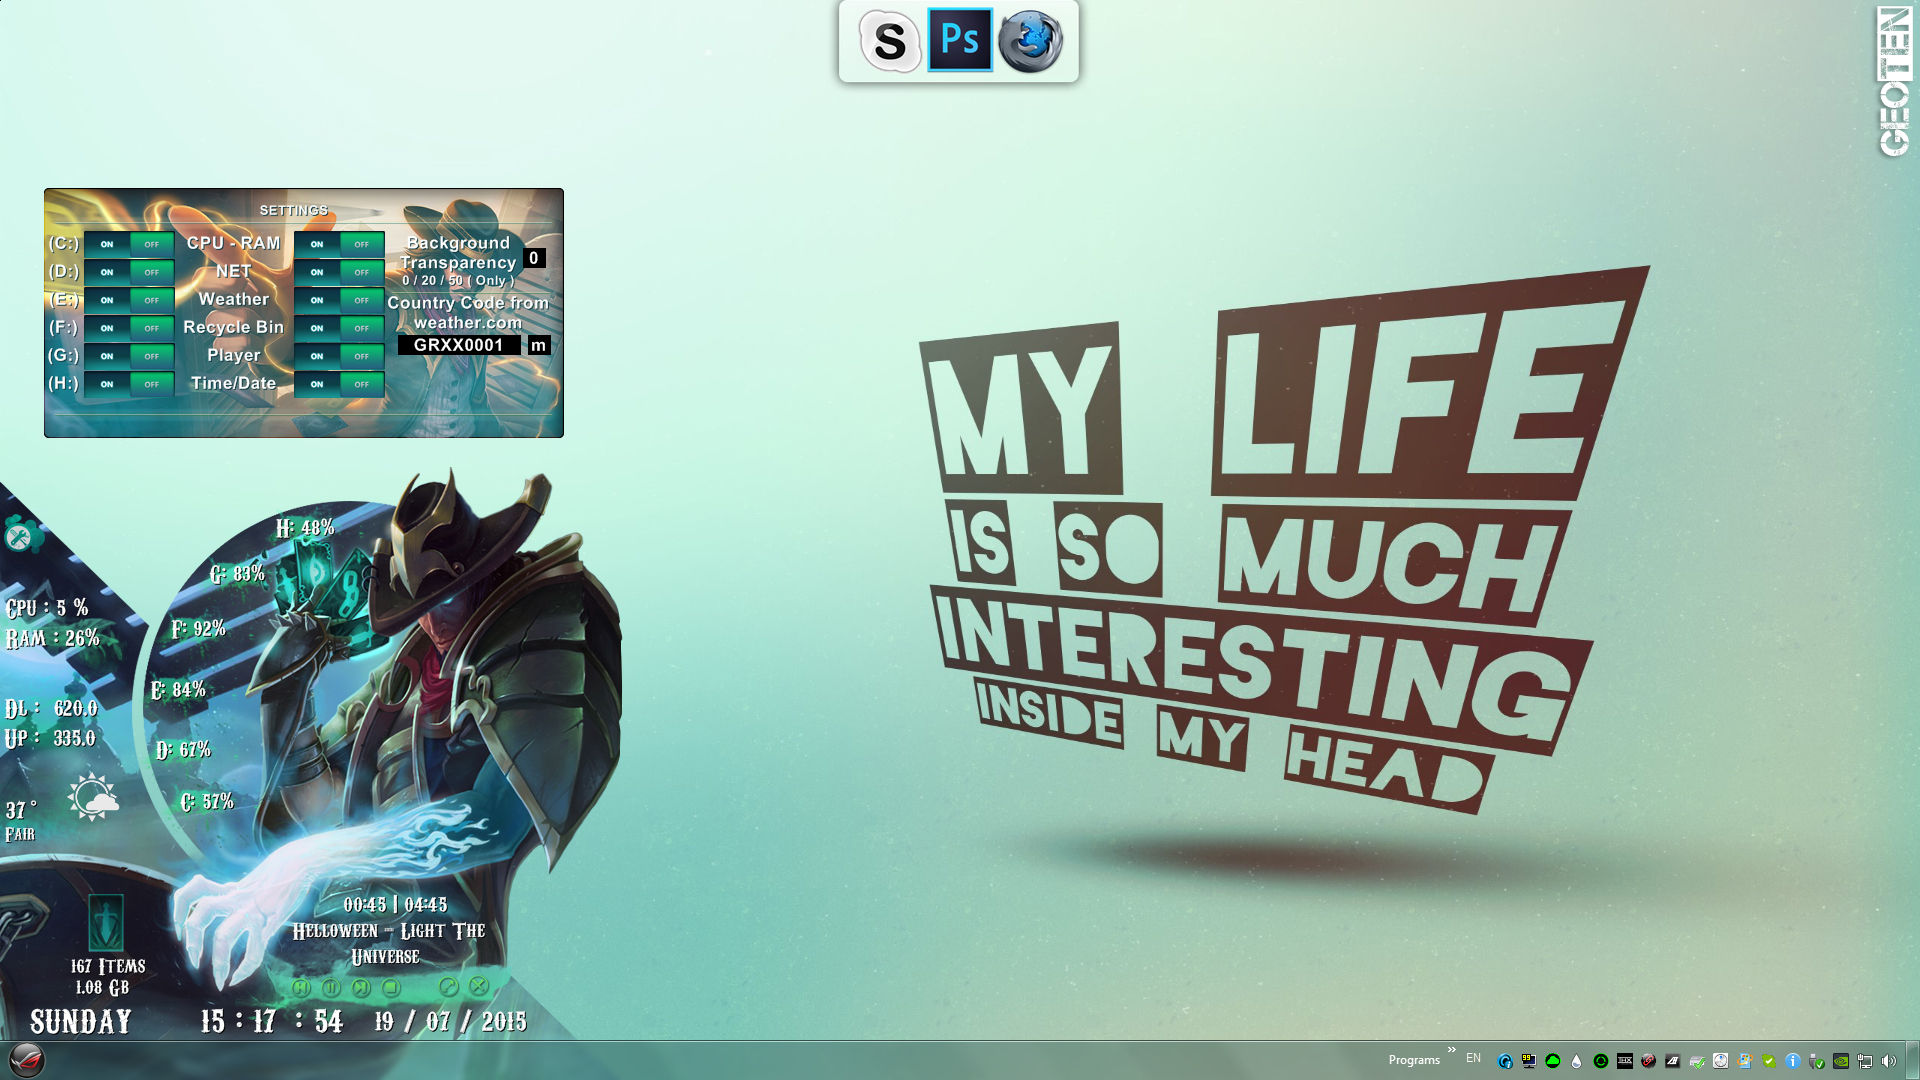Open the wrench settings gear icon
The image size is (1920, 1080).
(19, 537)
